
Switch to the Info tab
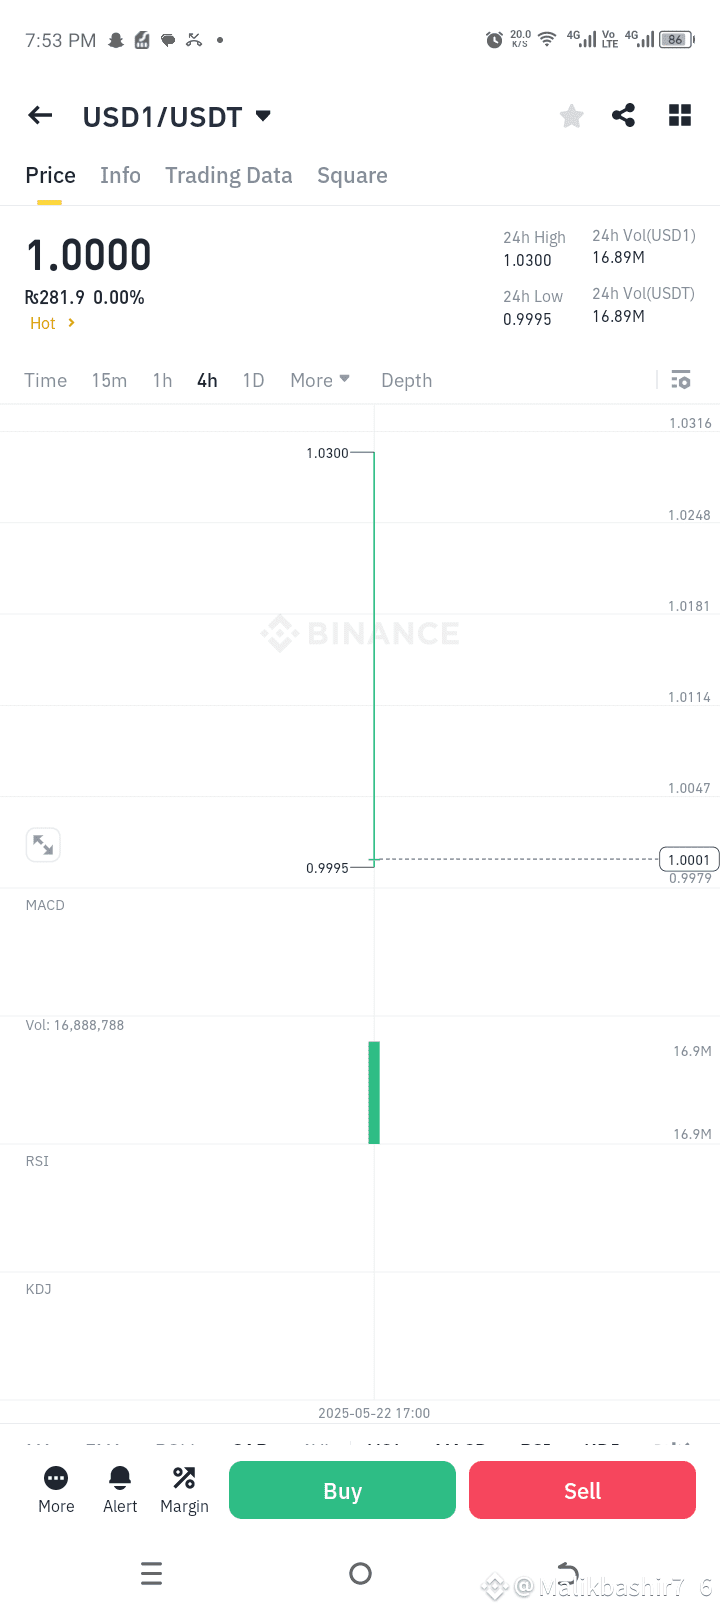120,175
